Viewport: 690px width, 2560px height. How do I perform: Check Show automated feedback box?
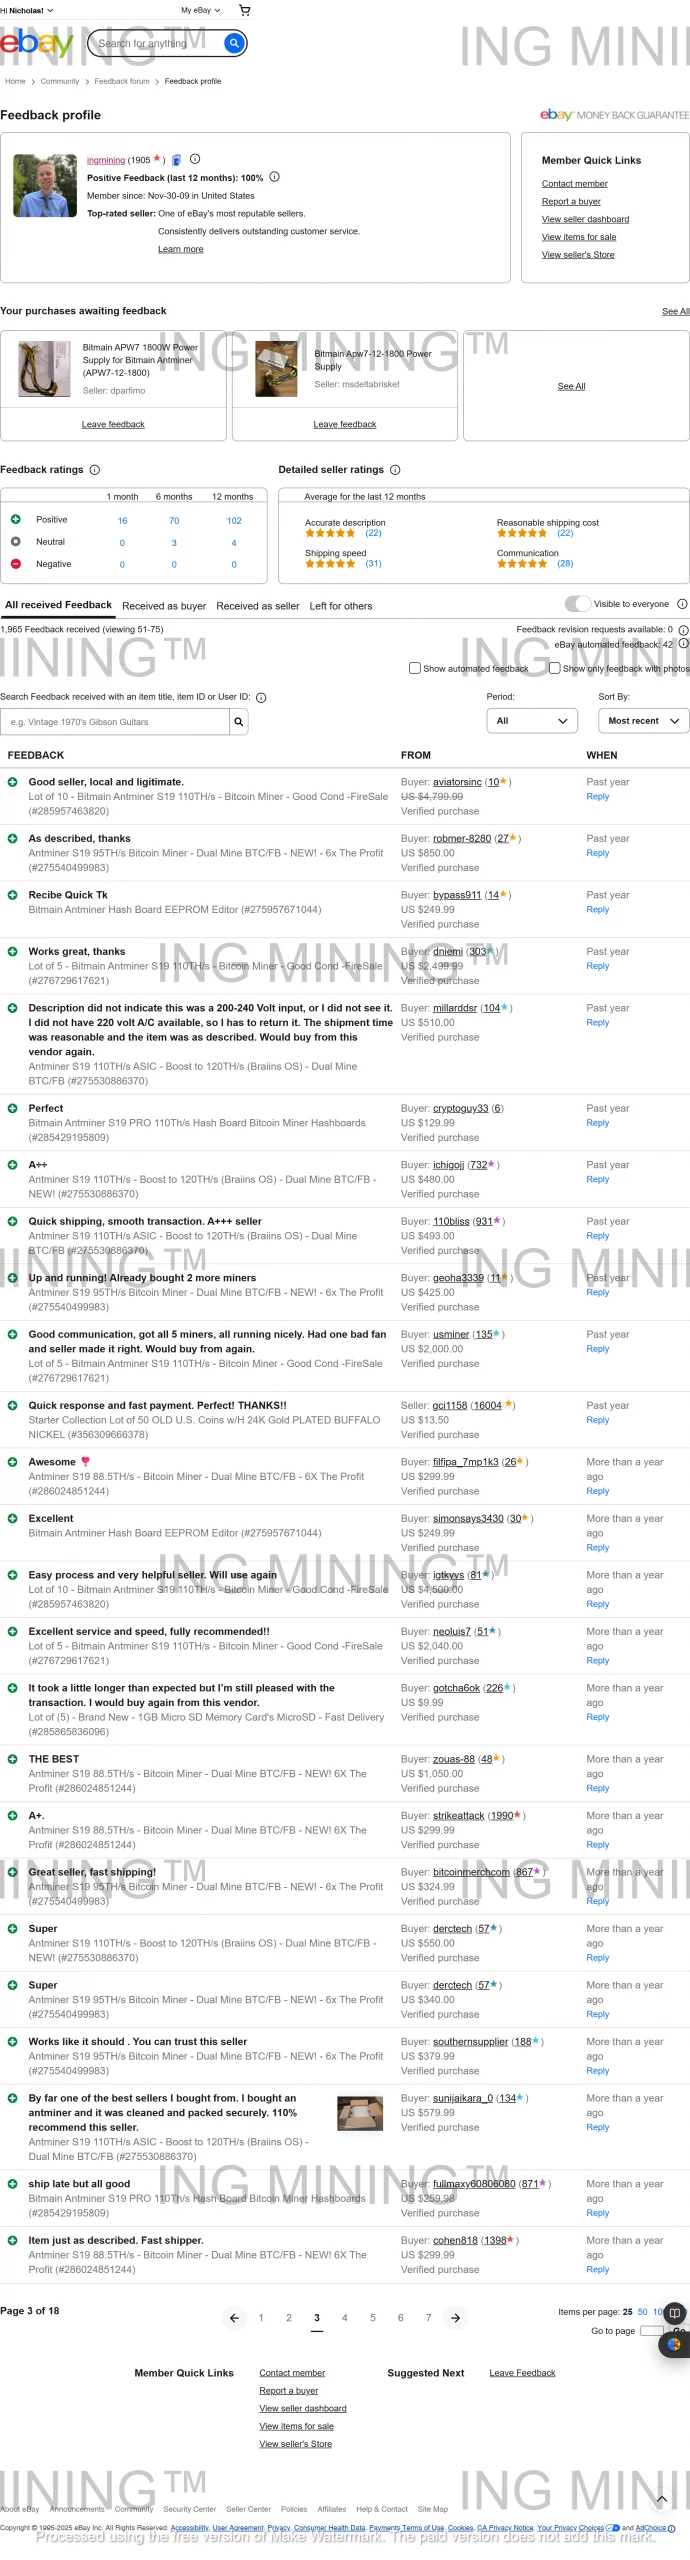click(415, 668)
